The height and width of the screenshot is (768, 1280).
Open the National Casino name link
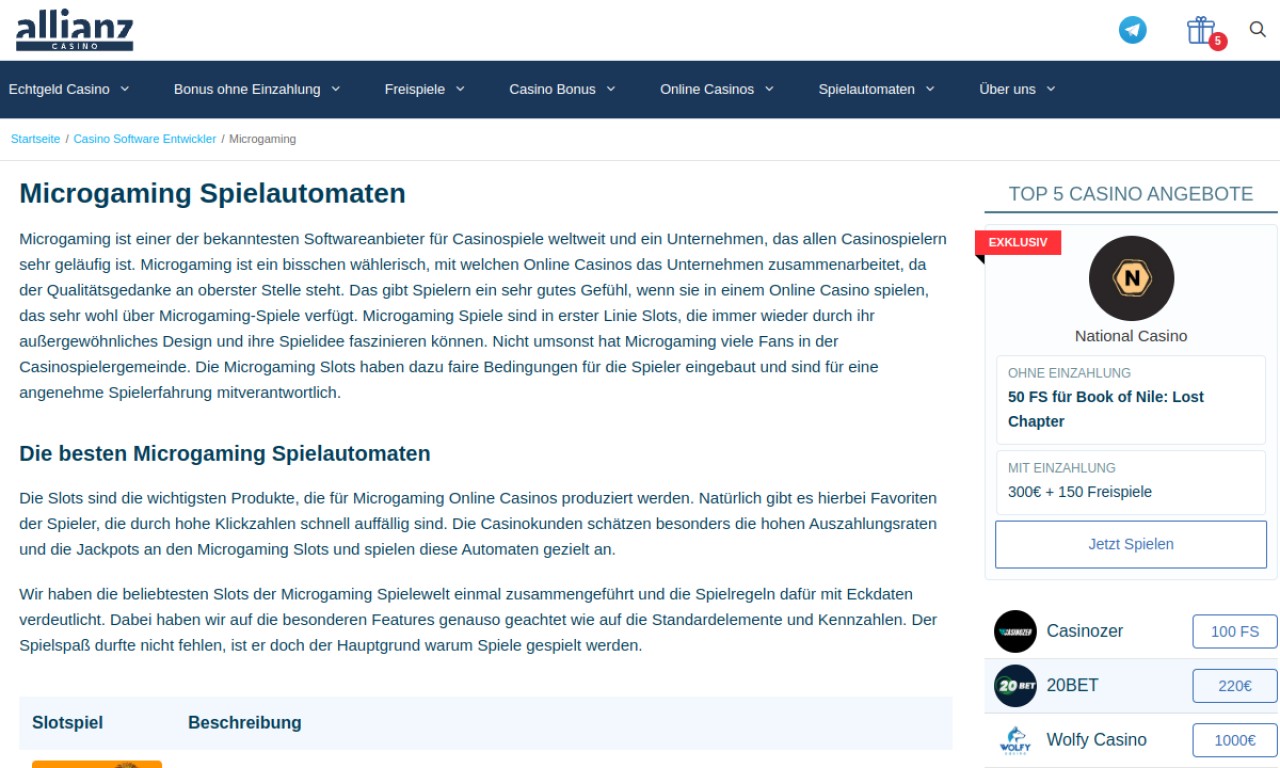(x=1131, y=336)
